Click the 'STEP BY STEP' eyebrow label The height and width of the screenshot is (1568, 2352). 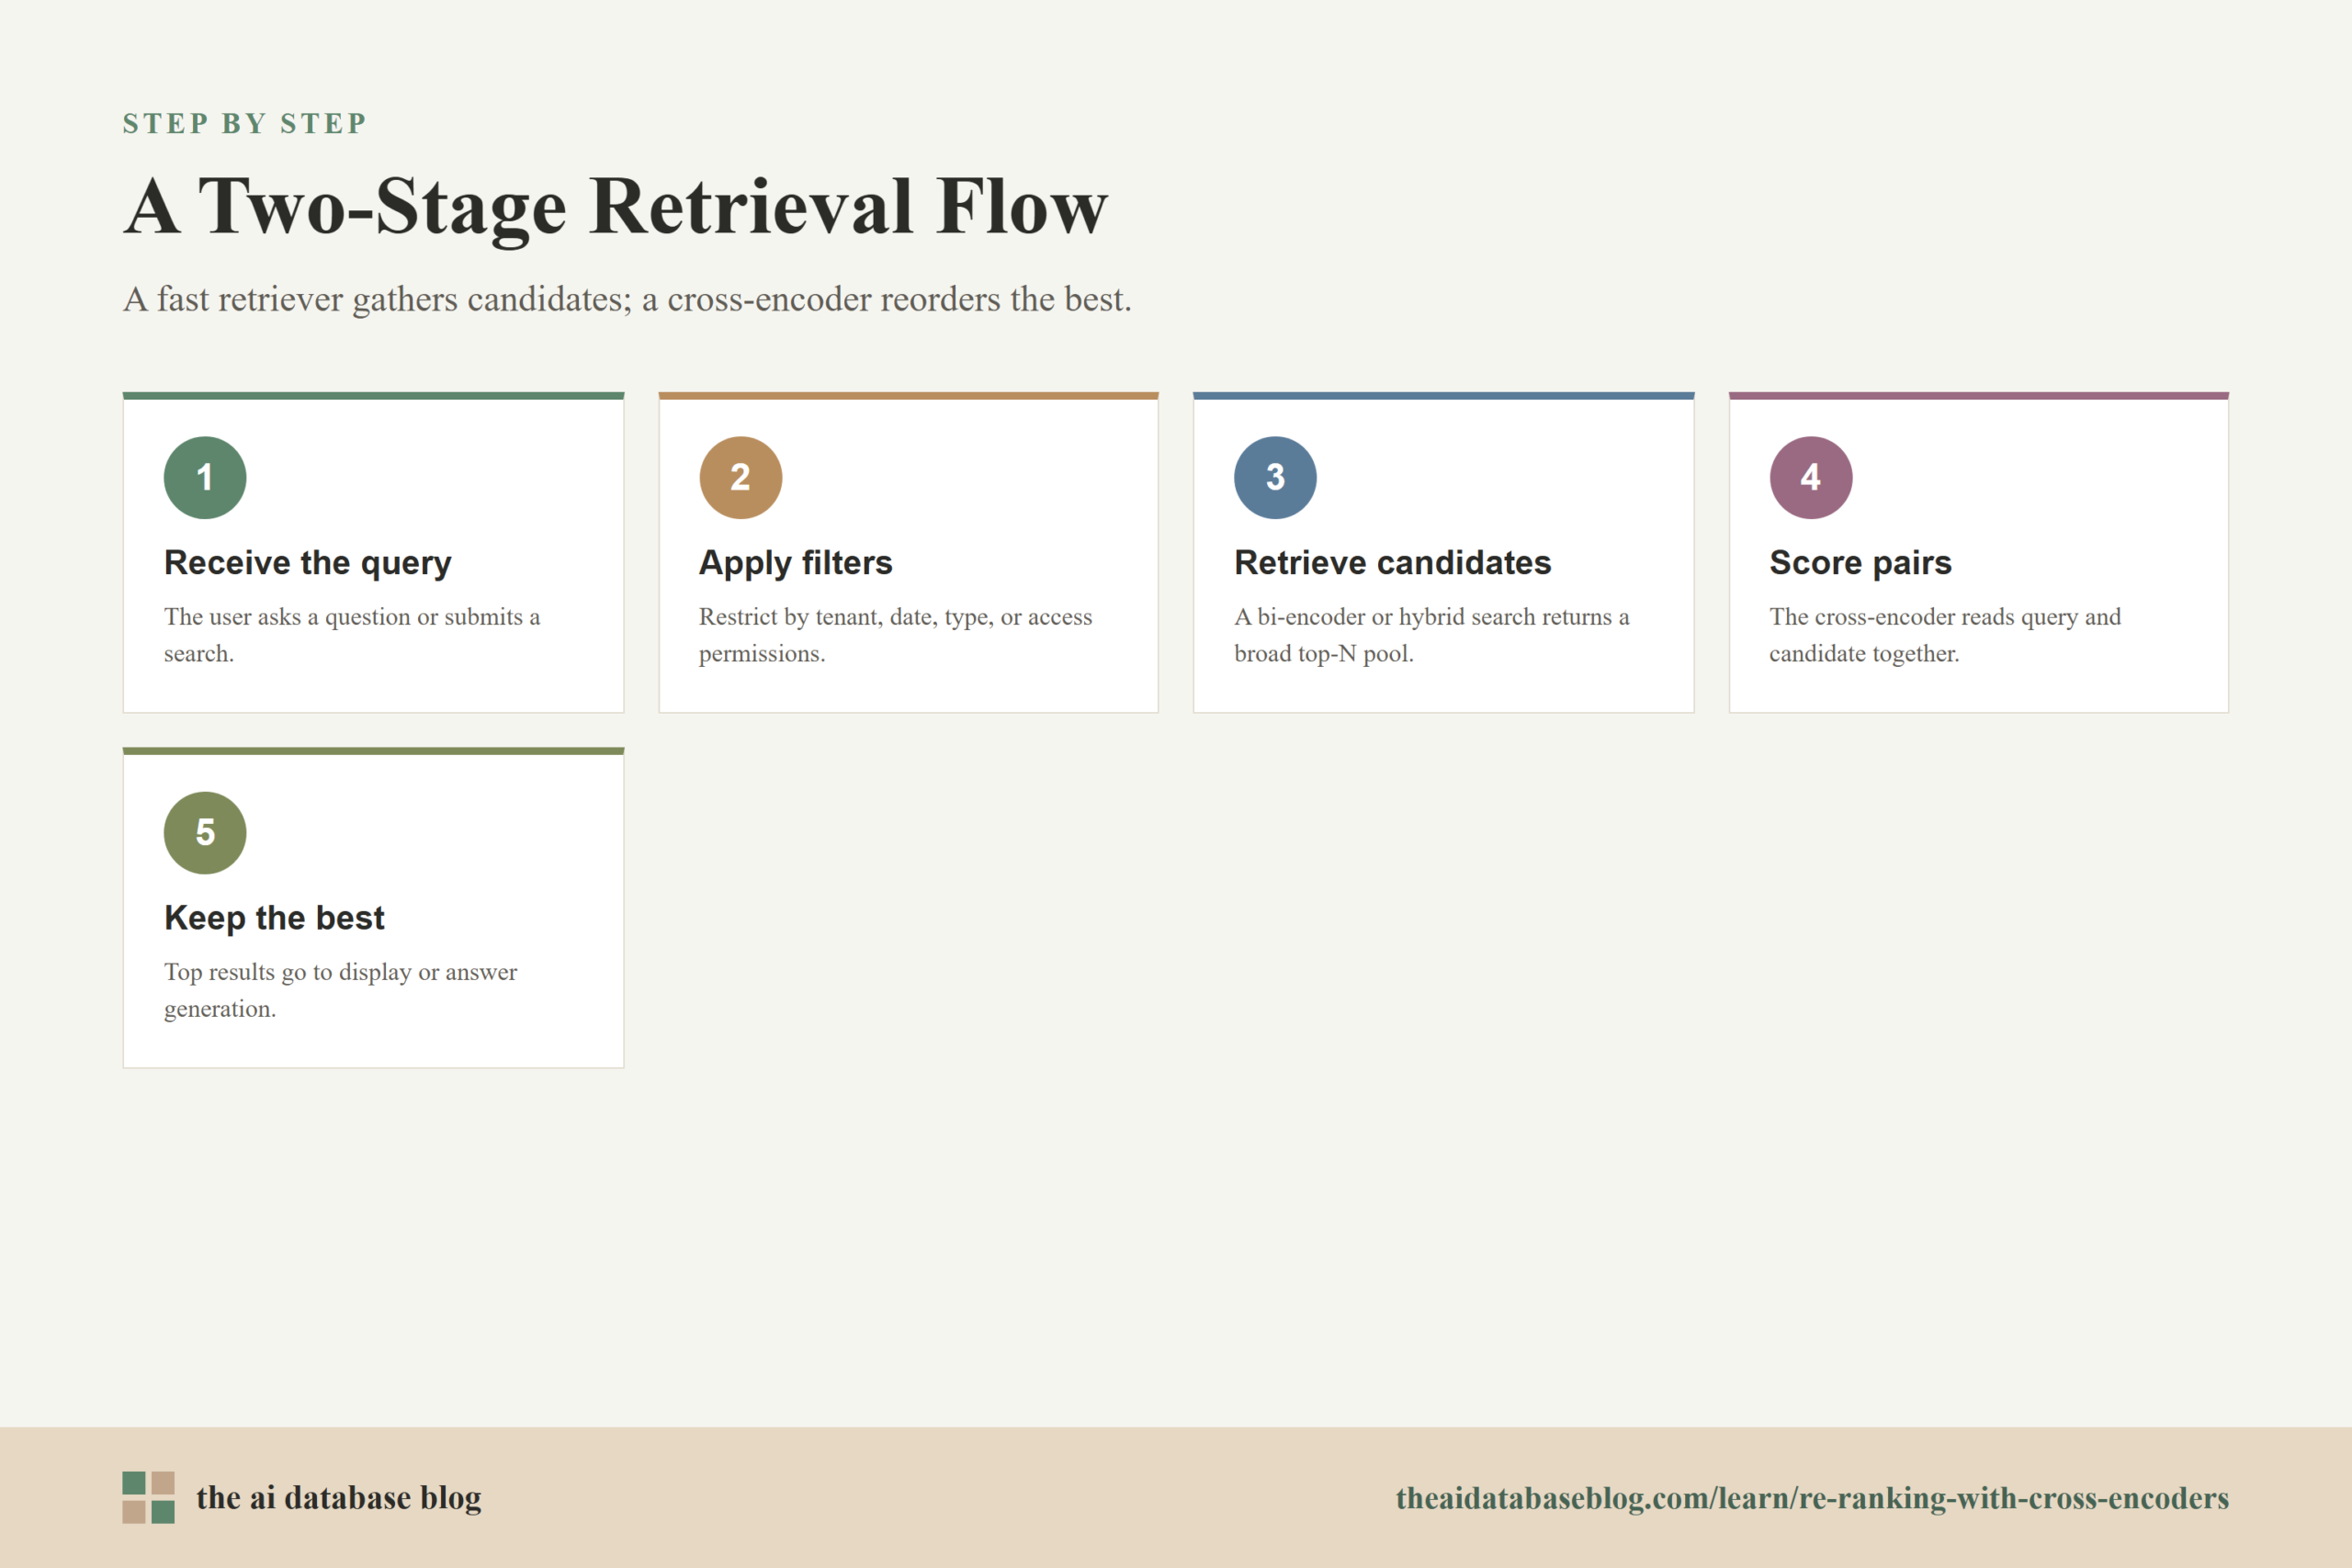coord(245,123)
